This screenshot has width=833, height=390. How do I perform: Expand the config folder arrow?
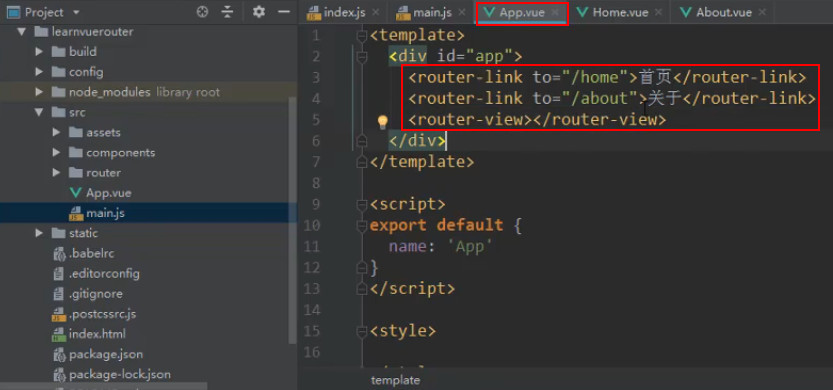pos(39,72)
